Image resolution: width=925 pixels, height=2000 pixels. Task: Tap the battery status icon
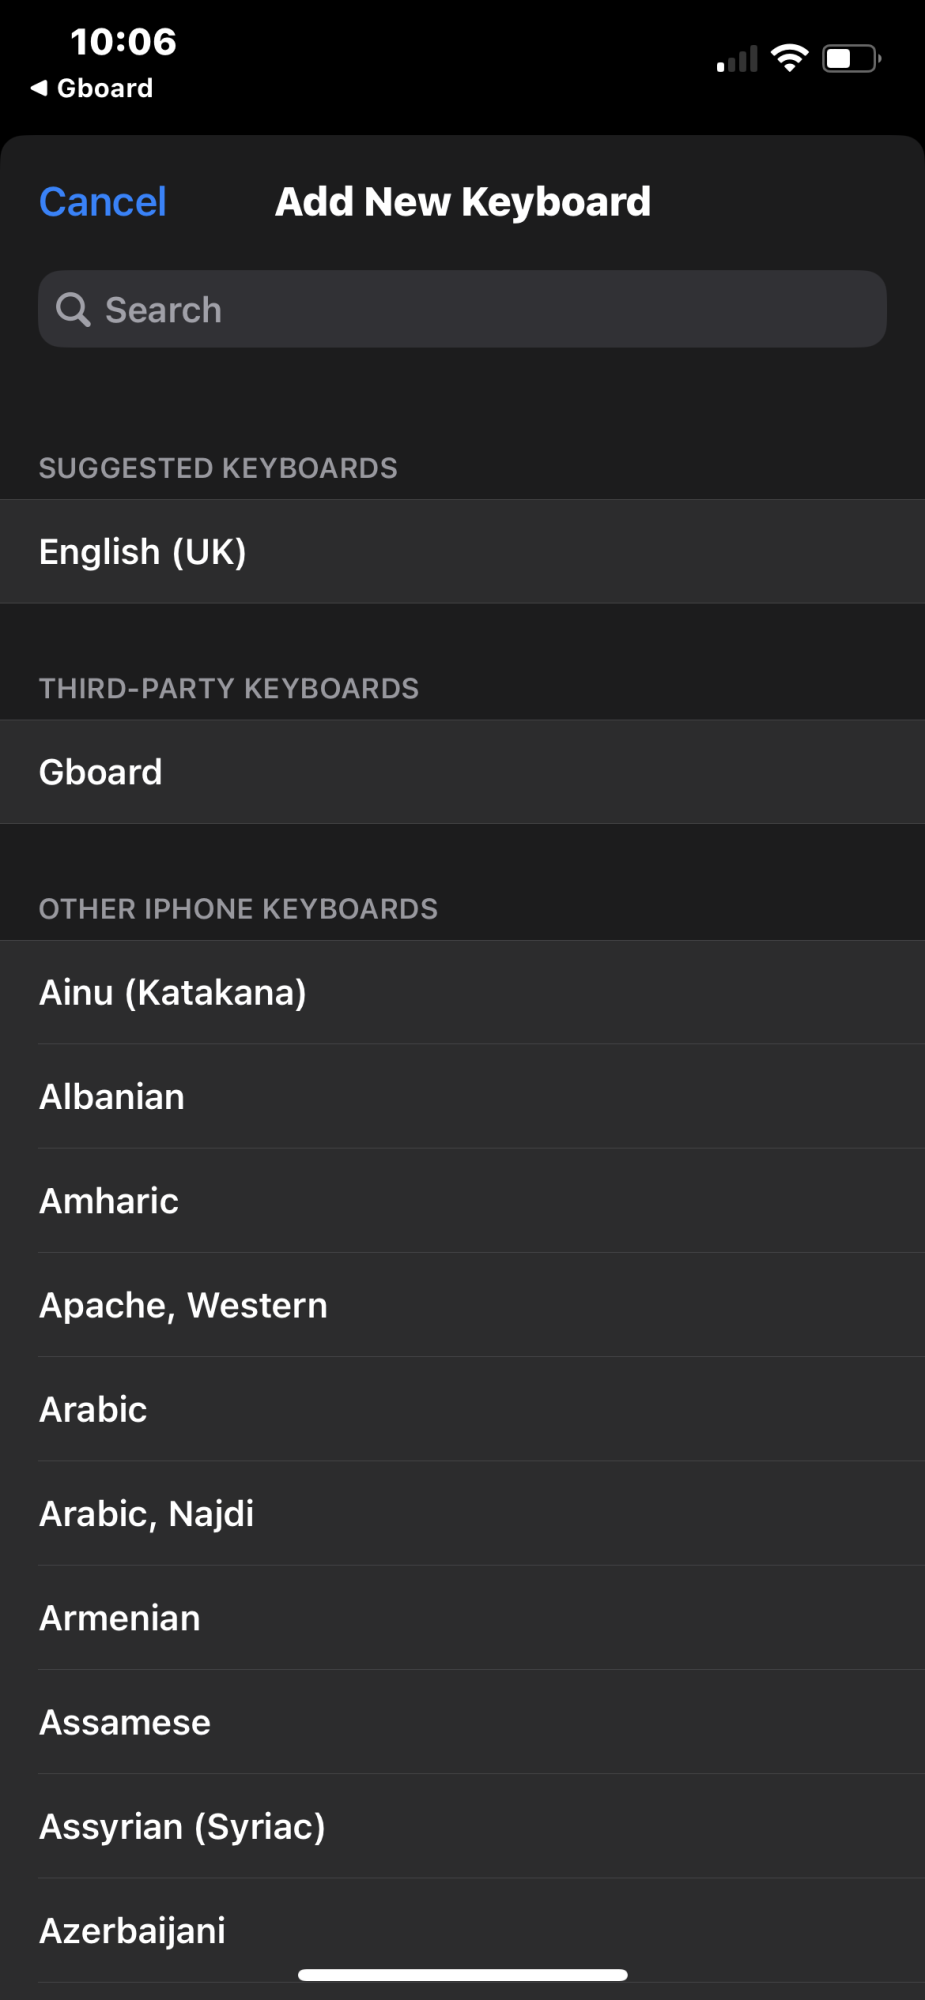(851, 59)
